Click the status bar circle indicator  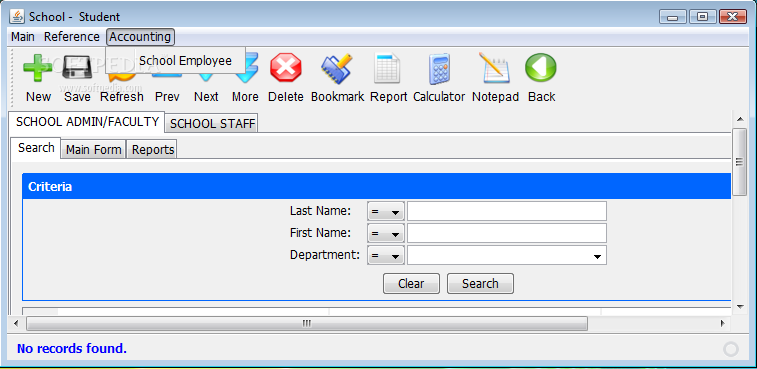click(x=731, y=349)
